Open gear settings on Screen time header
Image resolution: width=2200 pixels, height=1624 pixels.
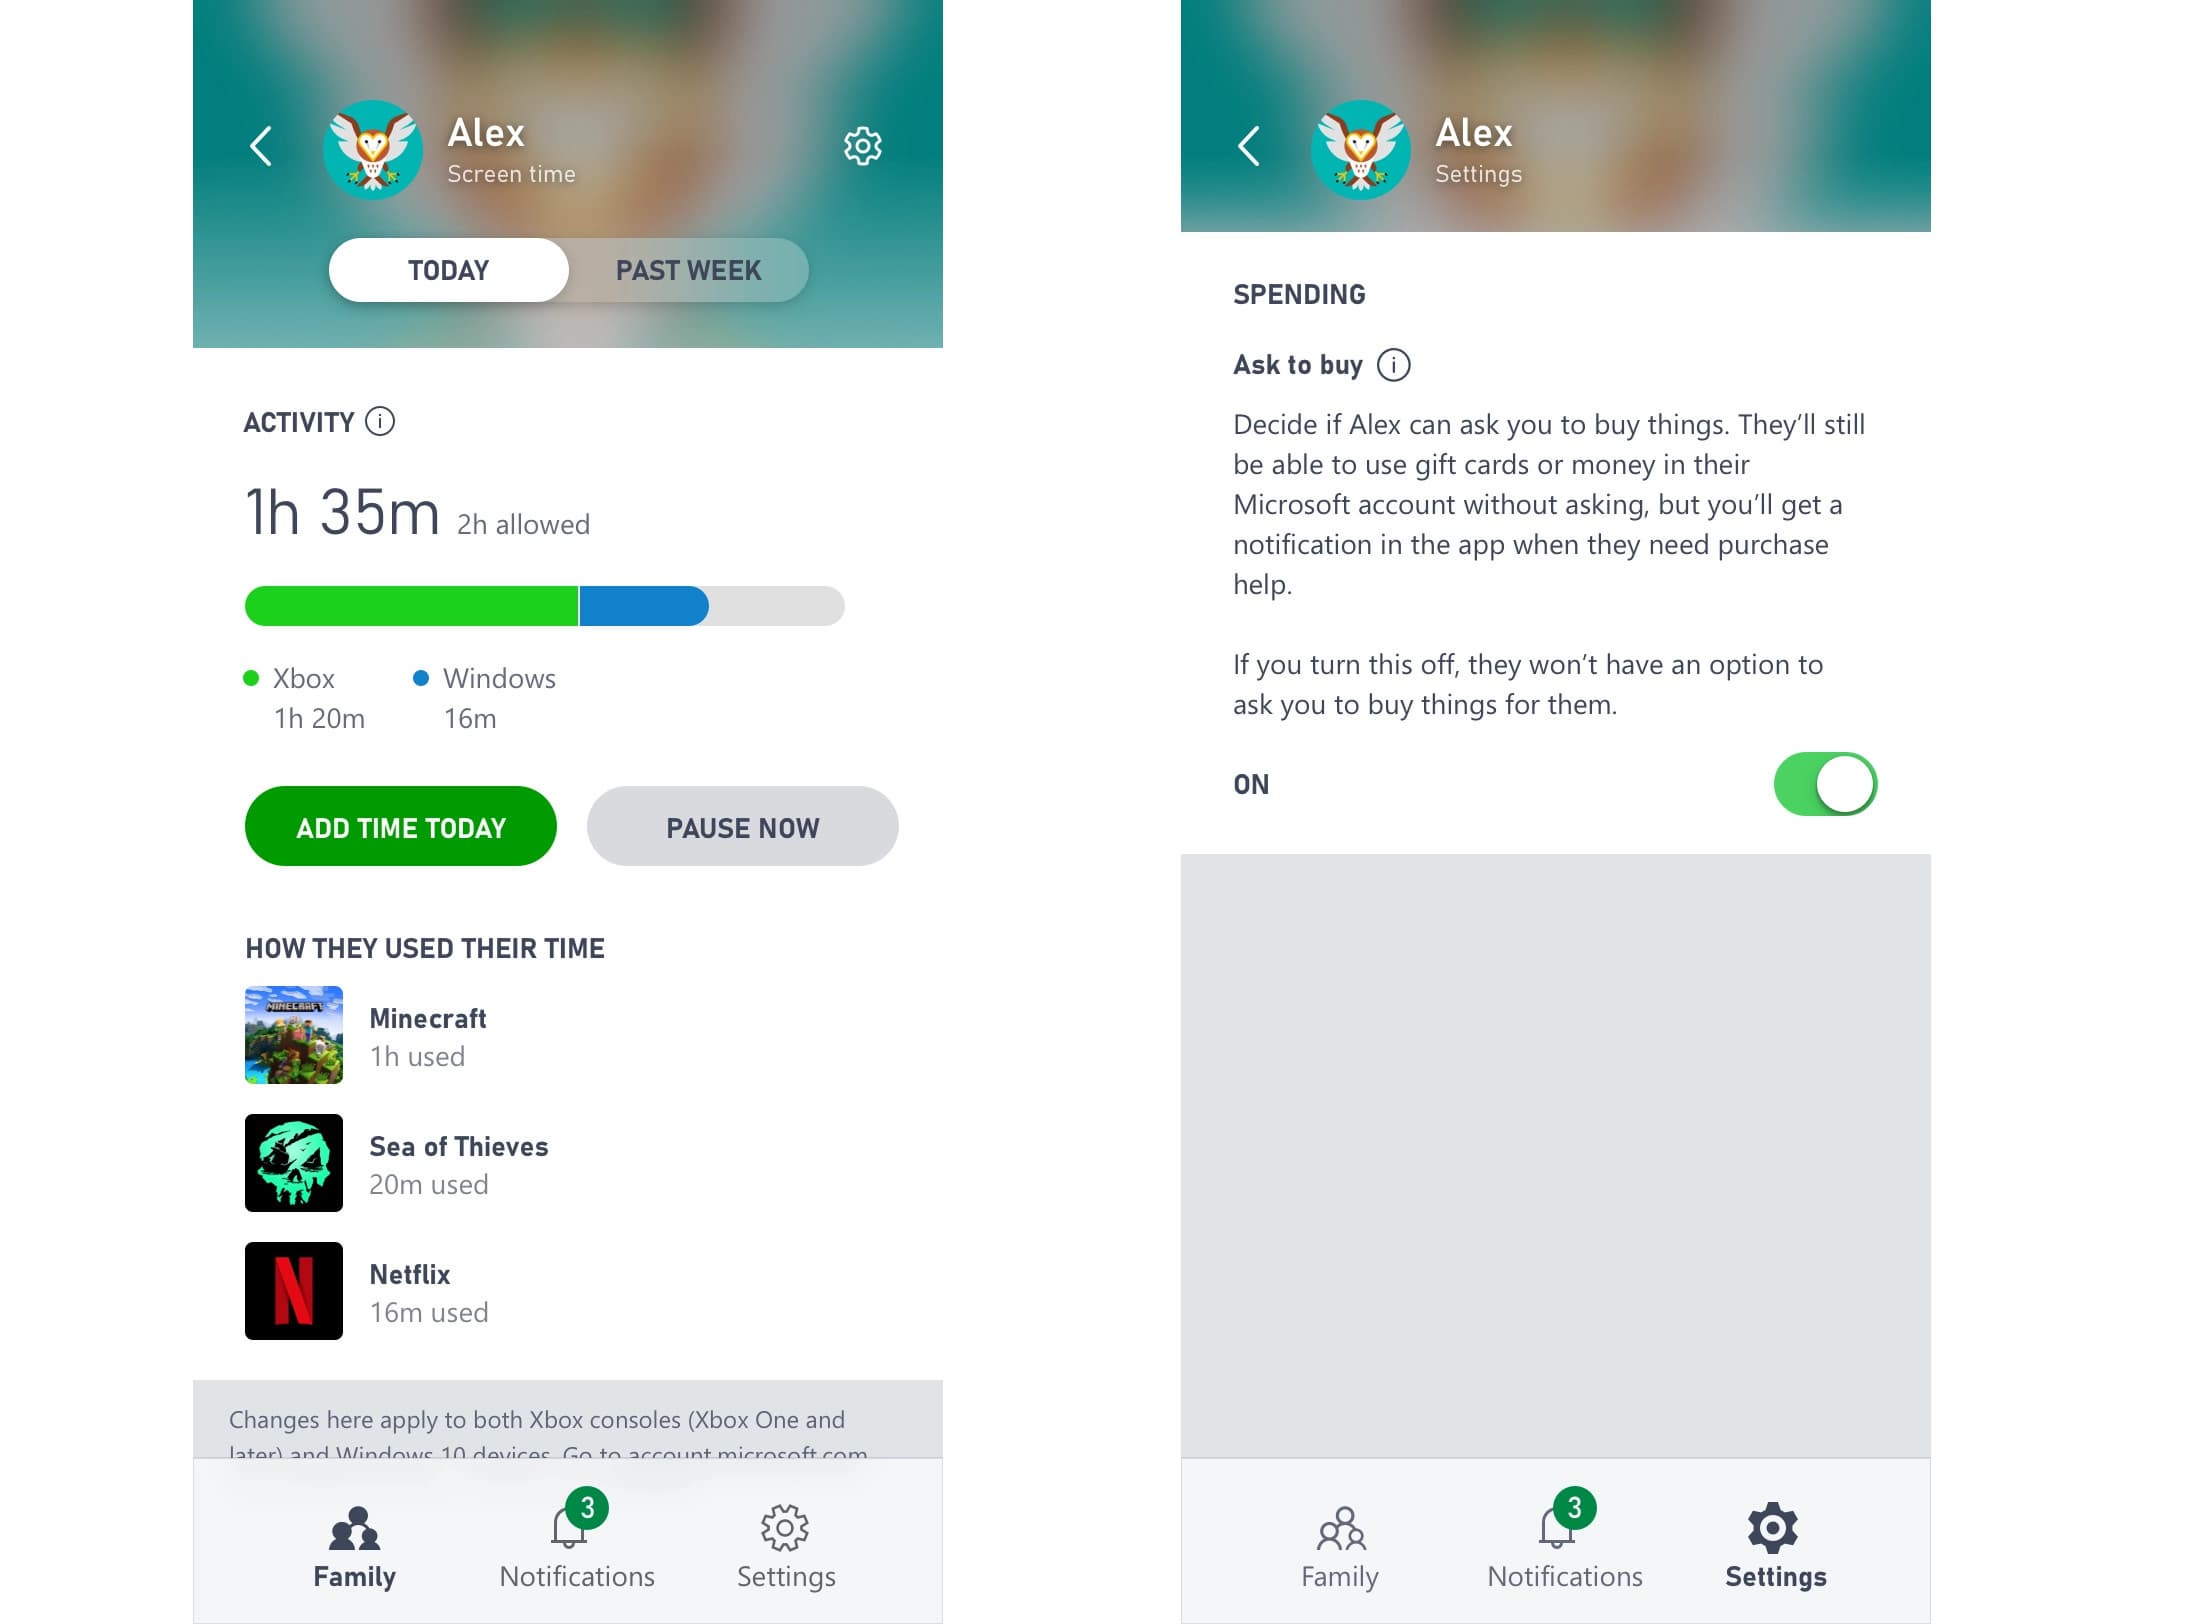pos(862,146)
